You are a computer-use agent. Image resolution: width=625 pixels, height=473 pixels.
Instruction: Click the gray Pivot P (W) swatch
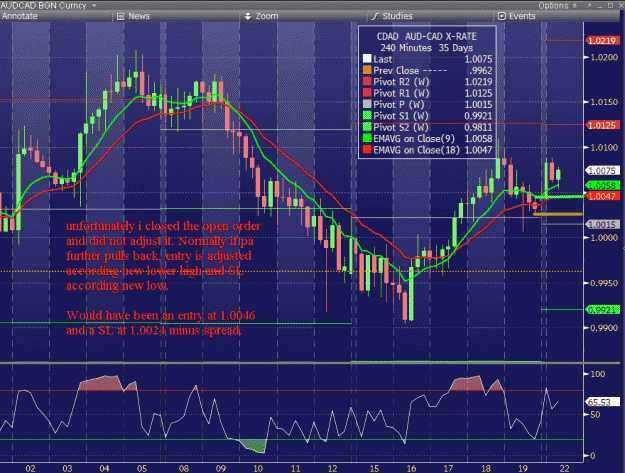click(x=367, y=104)
